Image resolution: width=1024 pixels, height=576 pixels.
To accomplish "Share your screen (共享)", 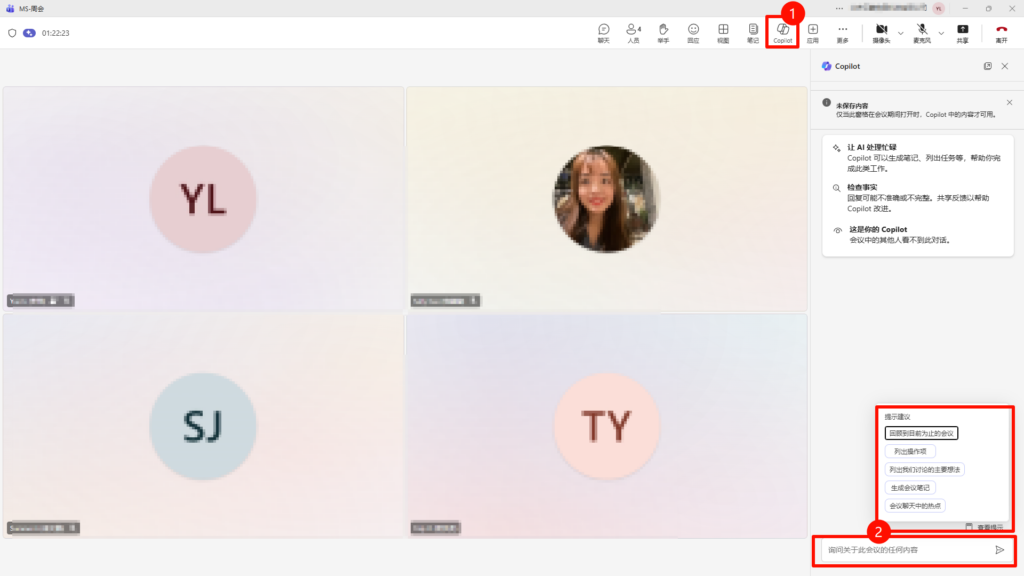I will pyautogui.click(x=962, y=32).
